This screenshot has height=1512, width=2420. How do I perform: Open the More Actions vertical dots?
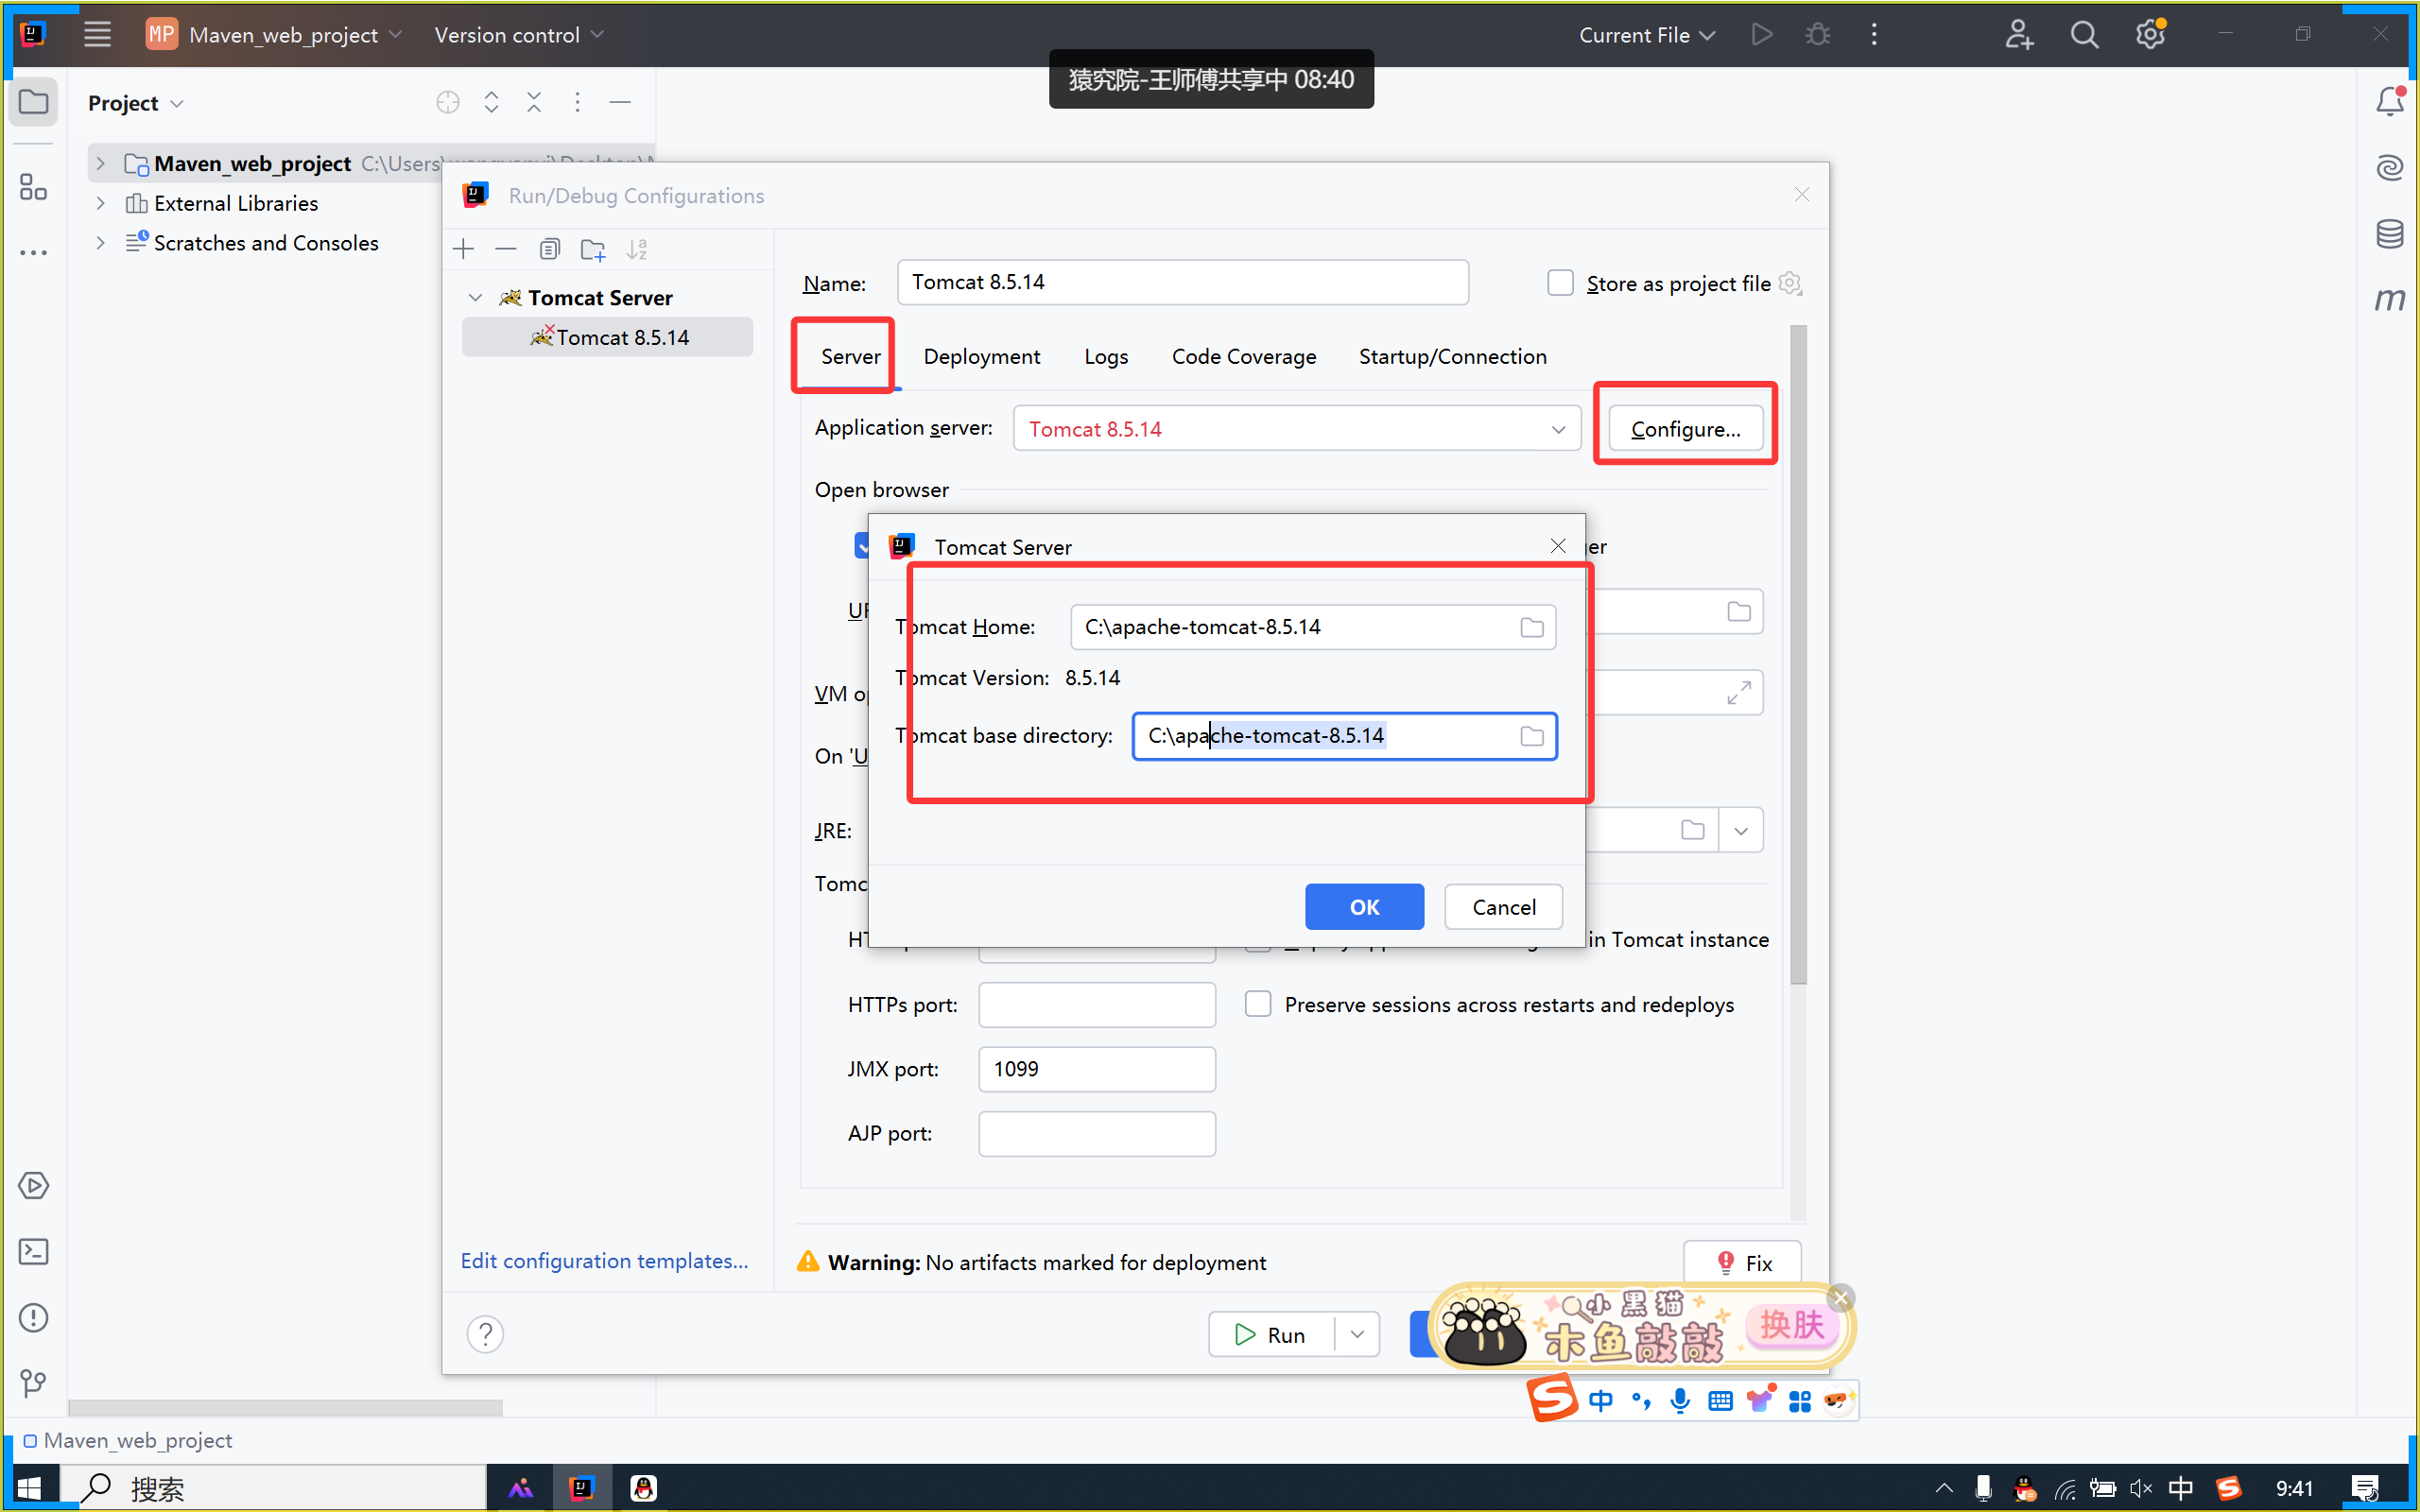pos(1874,35)
